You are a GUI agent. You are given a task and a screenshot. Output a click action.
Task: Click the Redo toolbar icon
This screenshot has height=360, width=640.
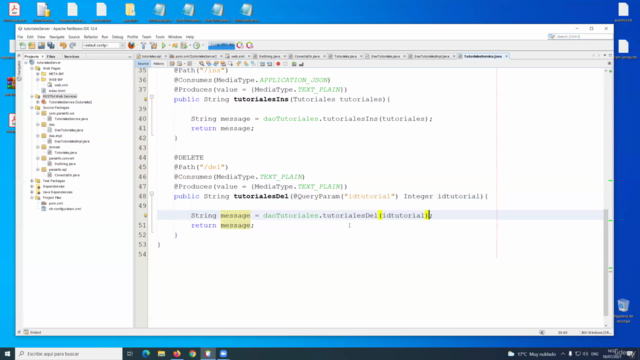click(73, 45)
